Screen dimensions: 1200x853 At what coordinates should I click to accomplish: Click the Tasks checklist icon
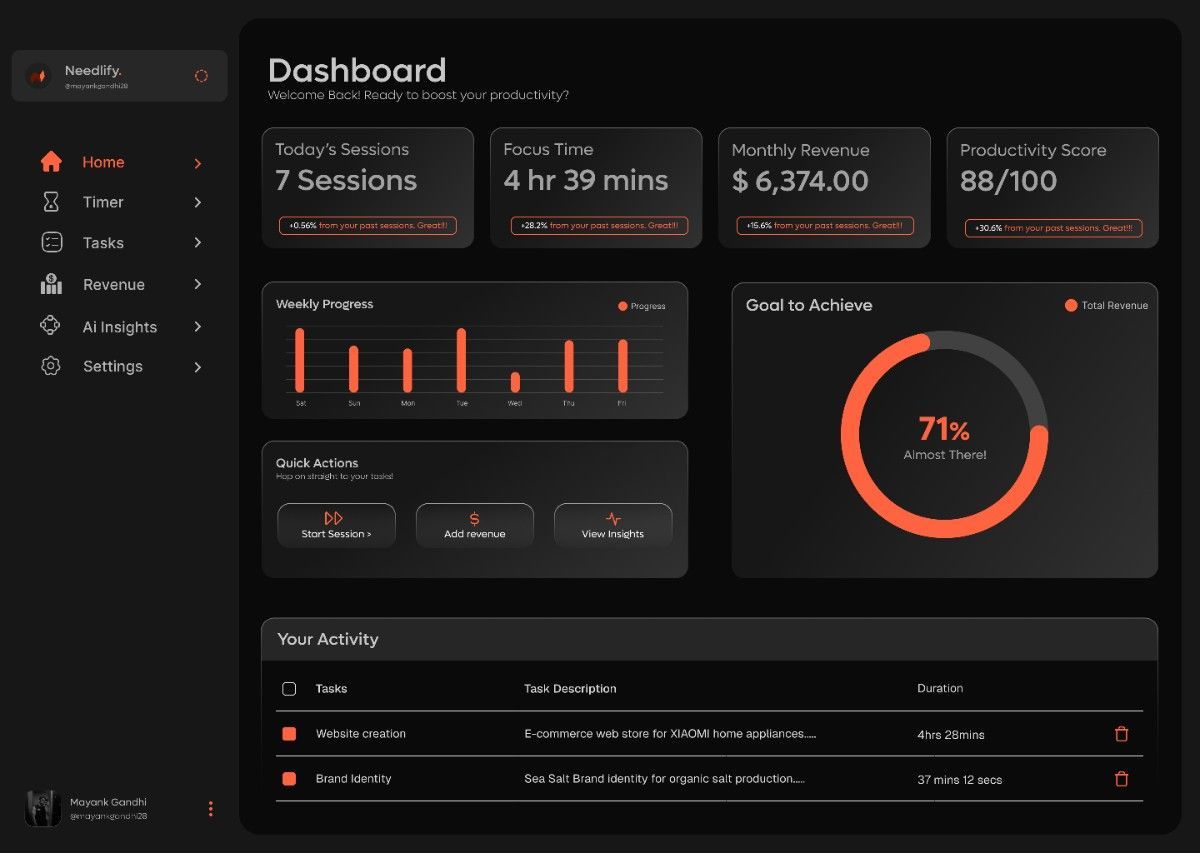pyautogui.click(x=51, y=243)
